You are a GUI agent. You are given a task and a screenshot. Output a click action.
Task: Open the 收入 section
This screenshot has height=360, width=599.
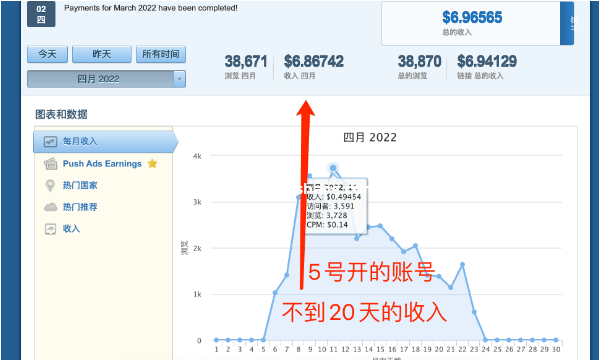pos(71,229)
